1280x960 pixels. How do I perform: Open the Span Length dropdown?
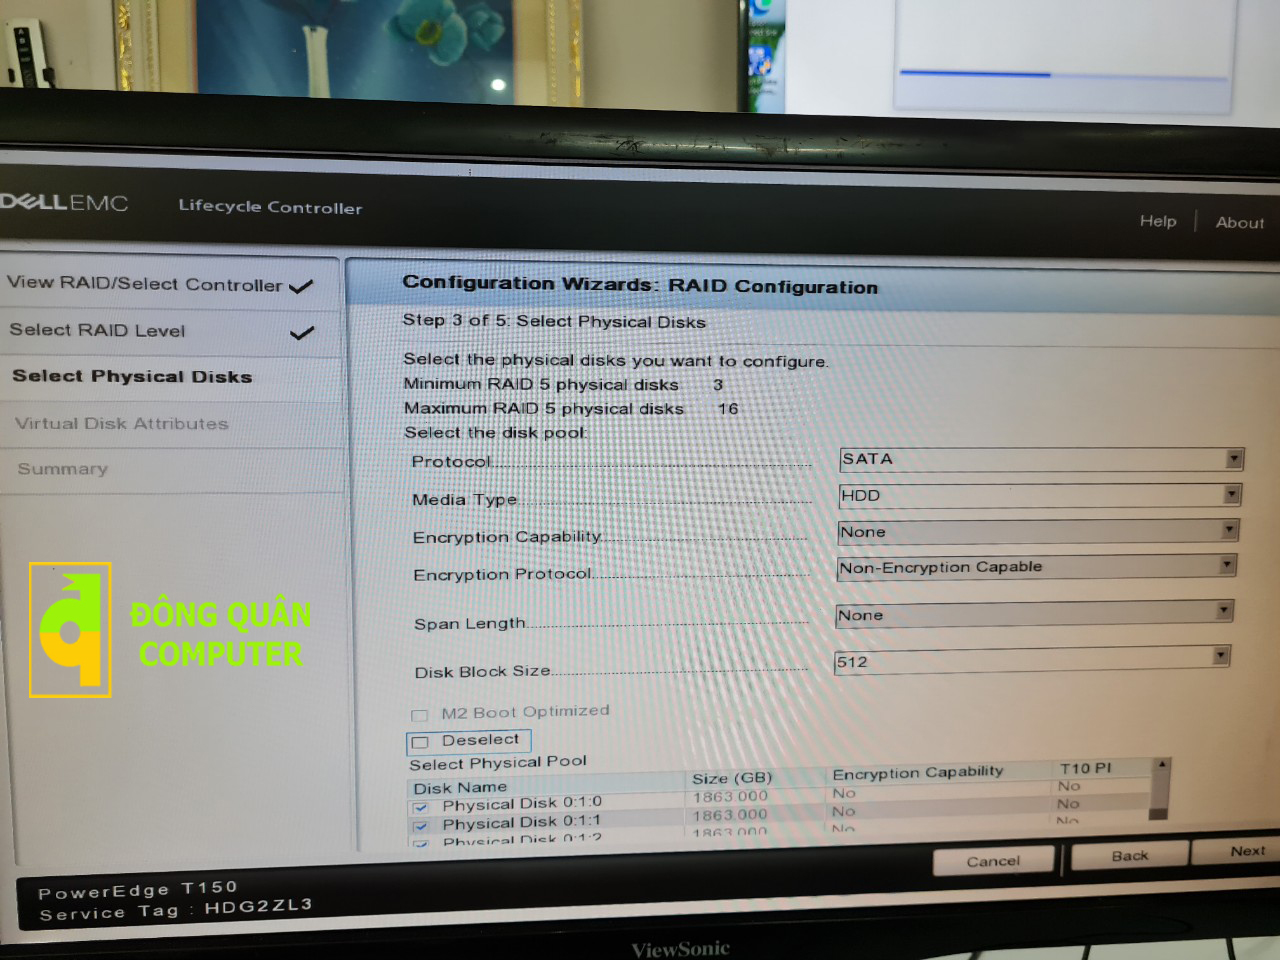pyautogui.click(x=1034, y=614)
